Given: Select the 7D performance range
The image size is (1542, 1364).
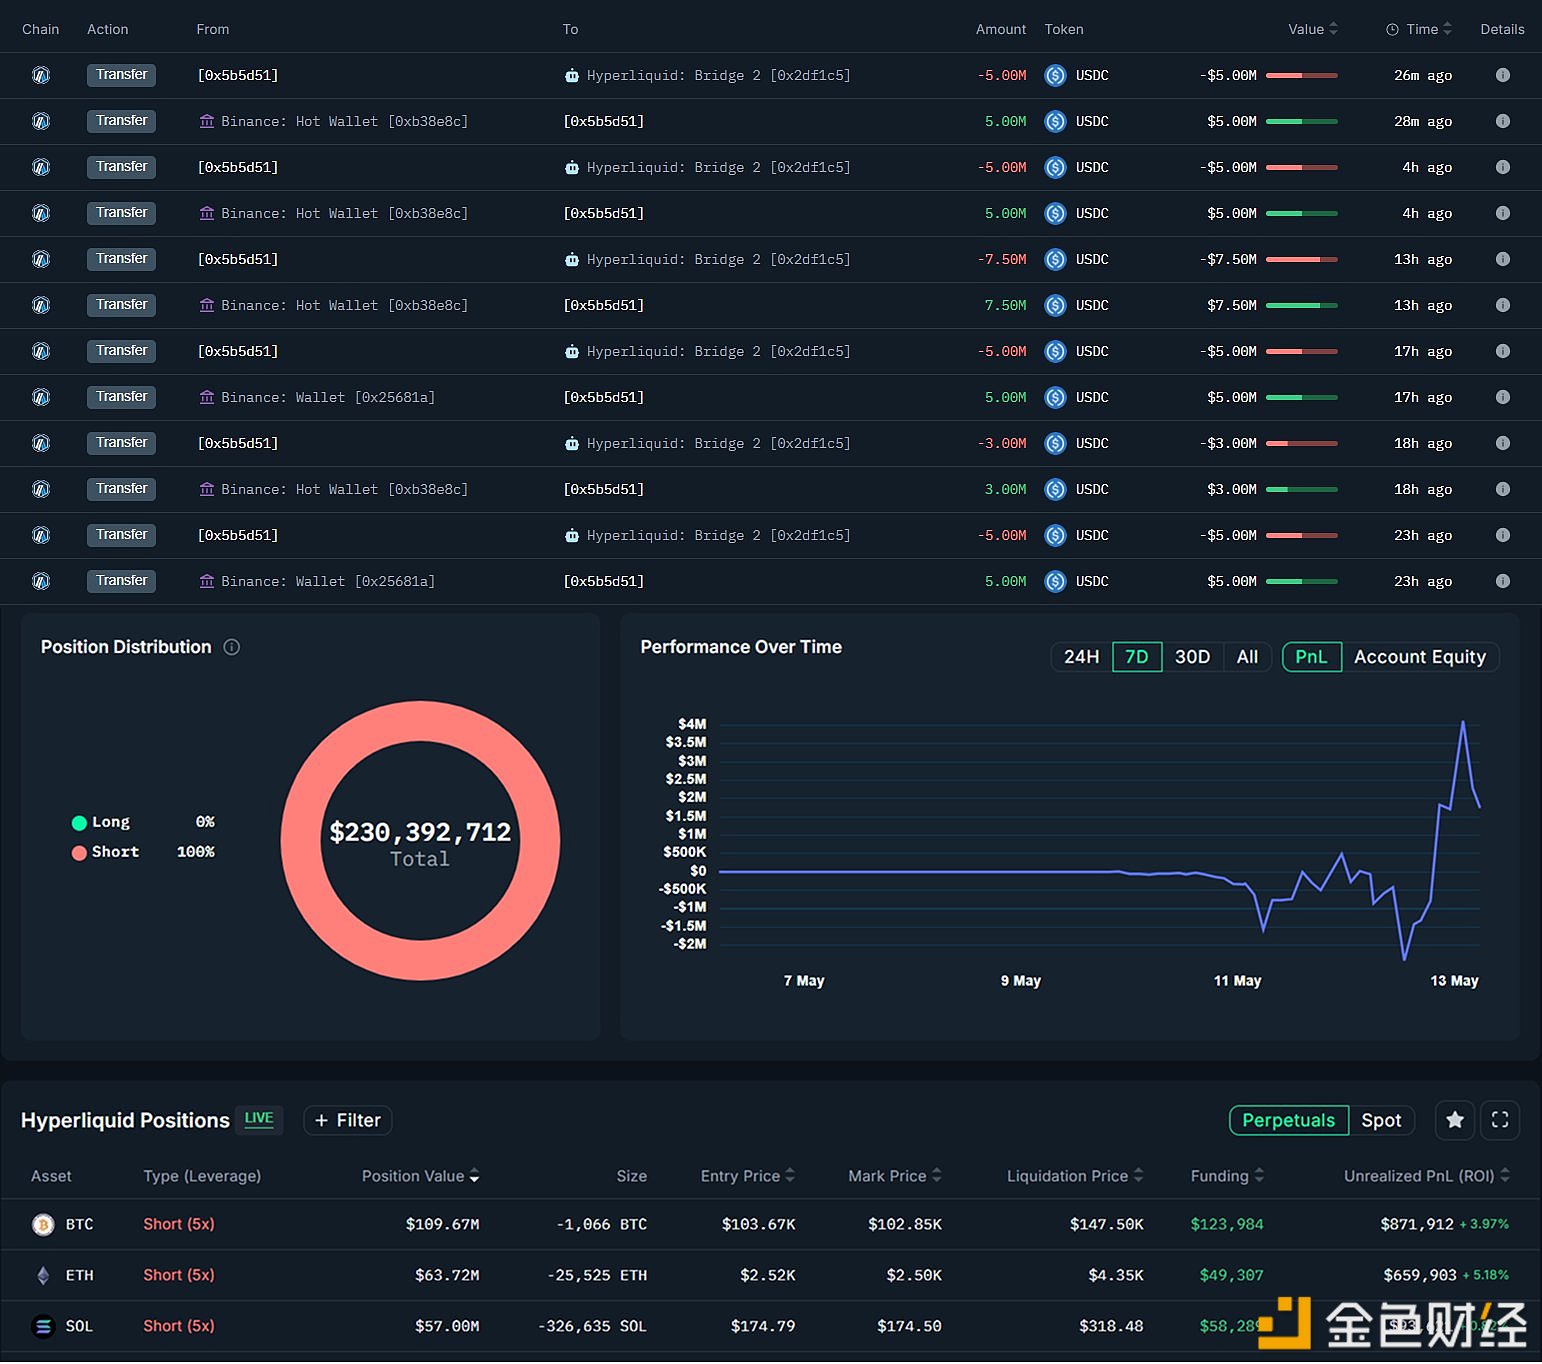Looking at the screenshot, I should 1137,657.
